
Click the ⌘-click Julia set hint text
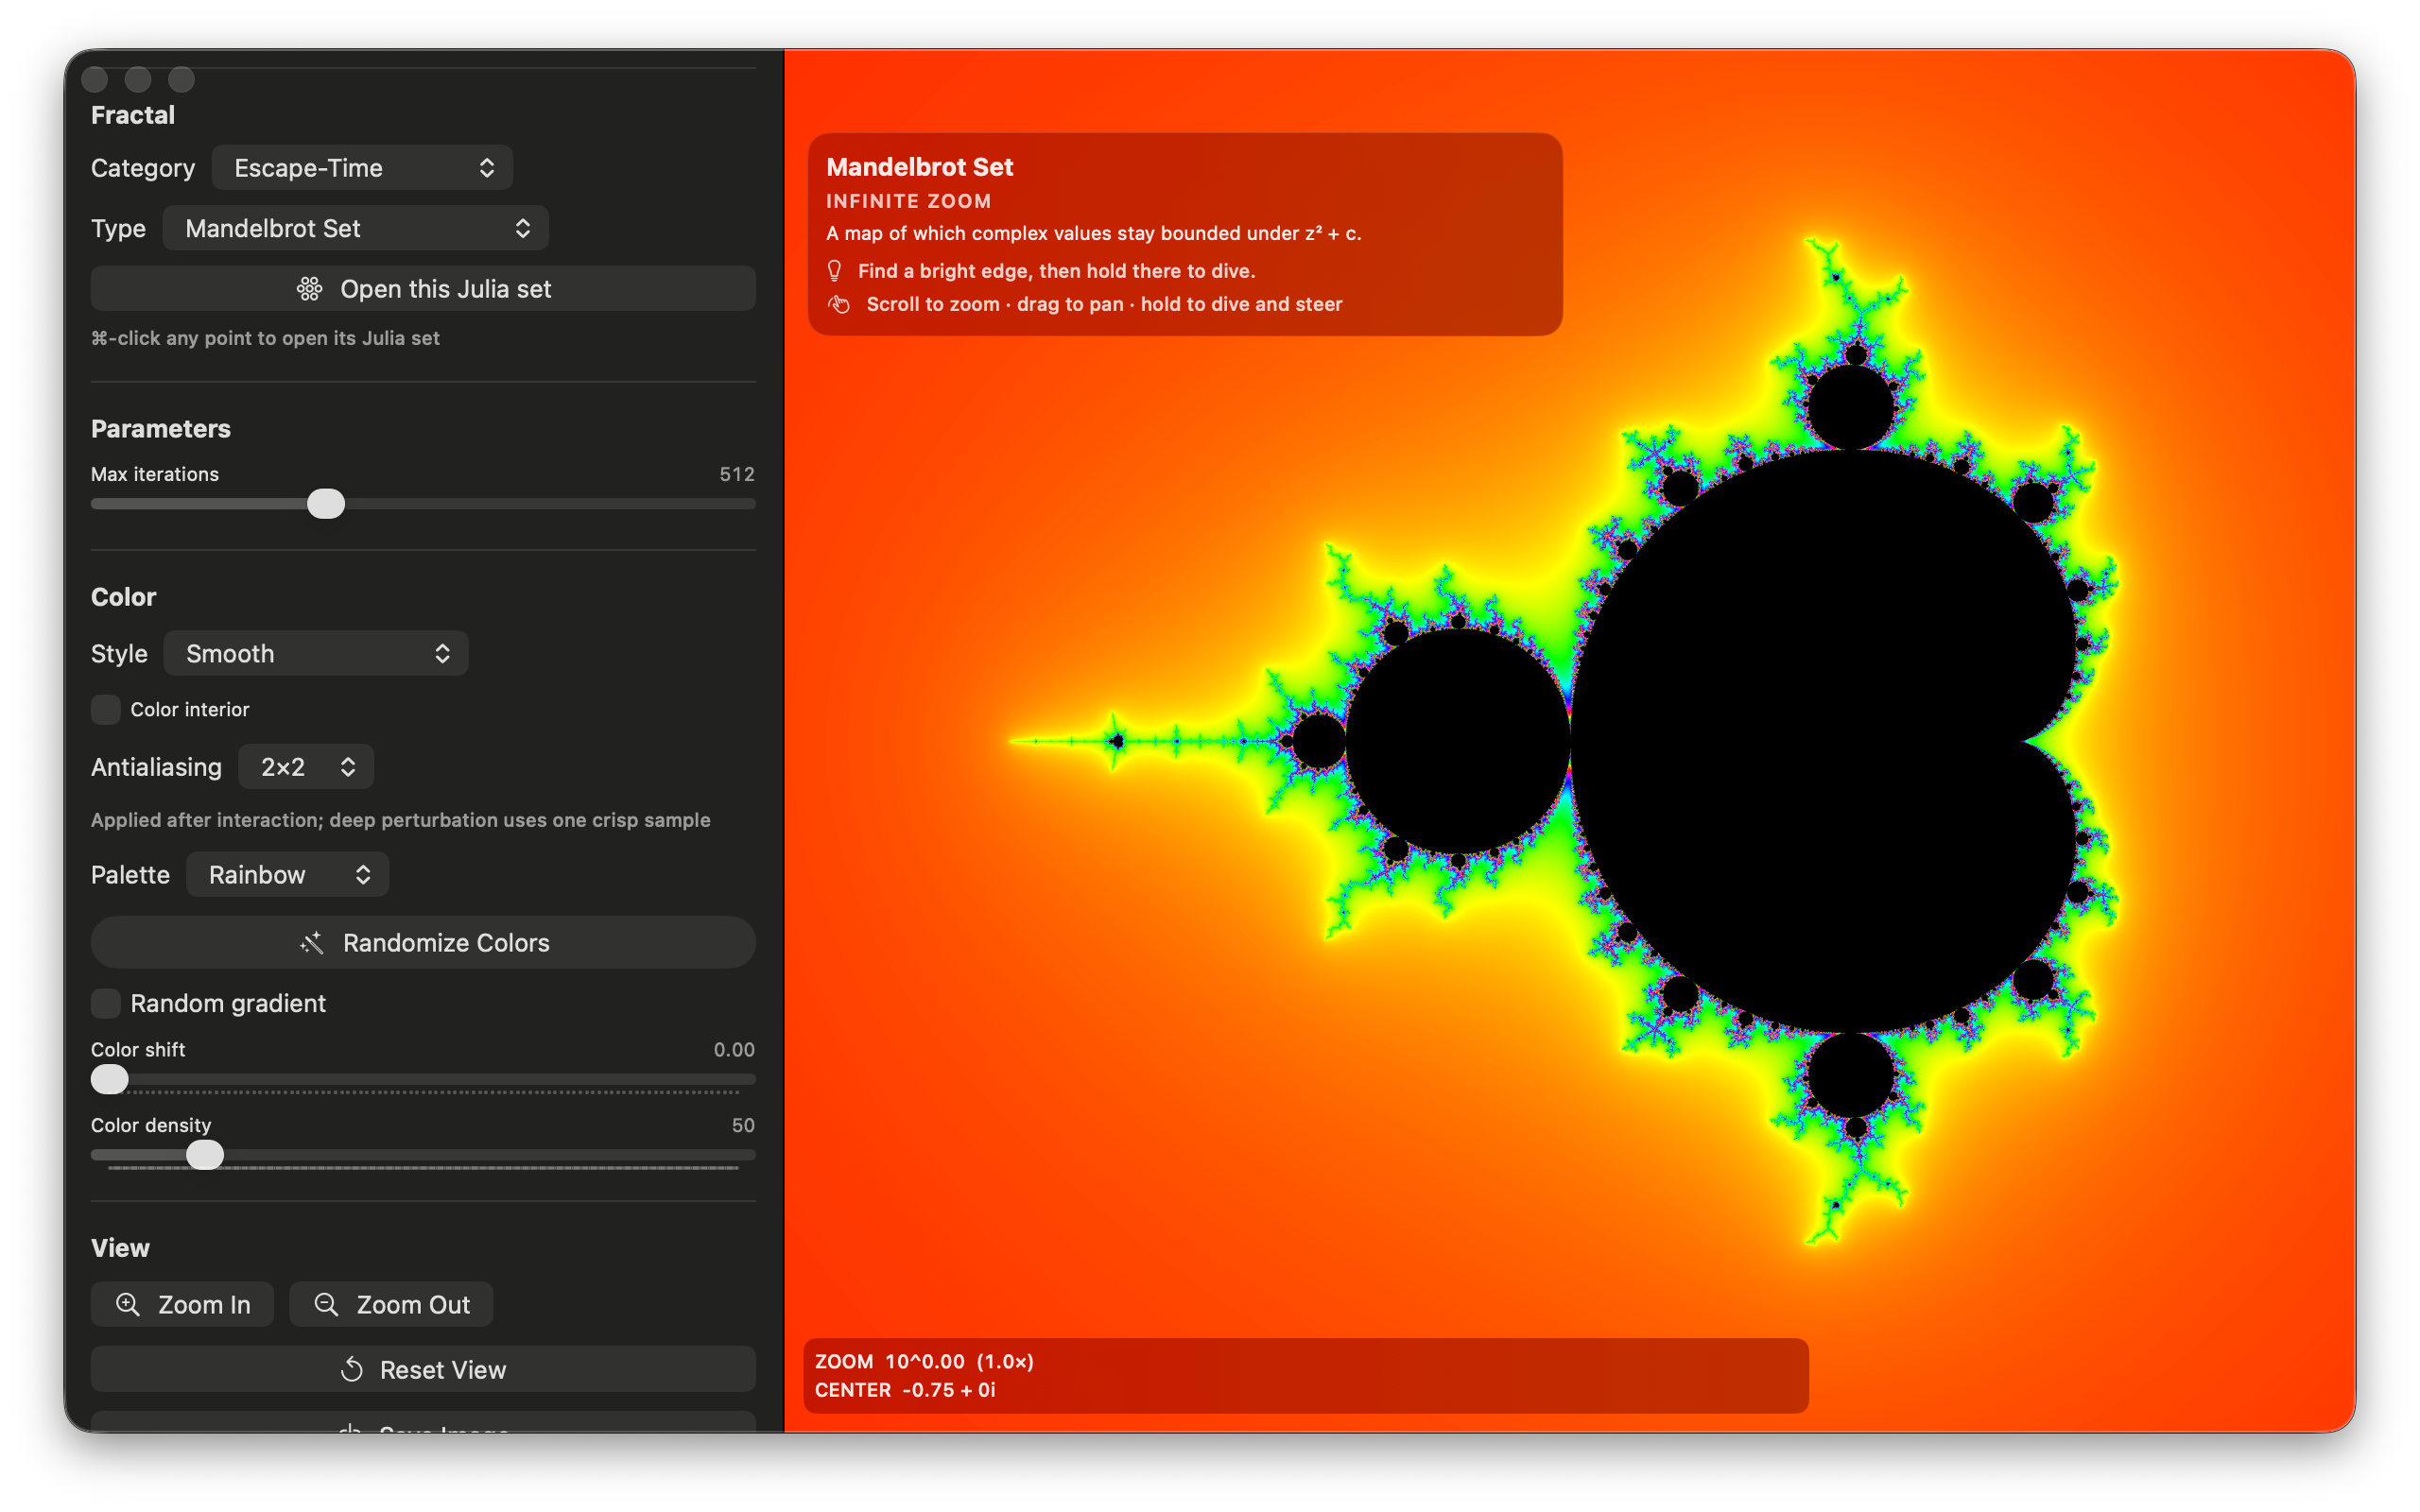click(265, 338)
